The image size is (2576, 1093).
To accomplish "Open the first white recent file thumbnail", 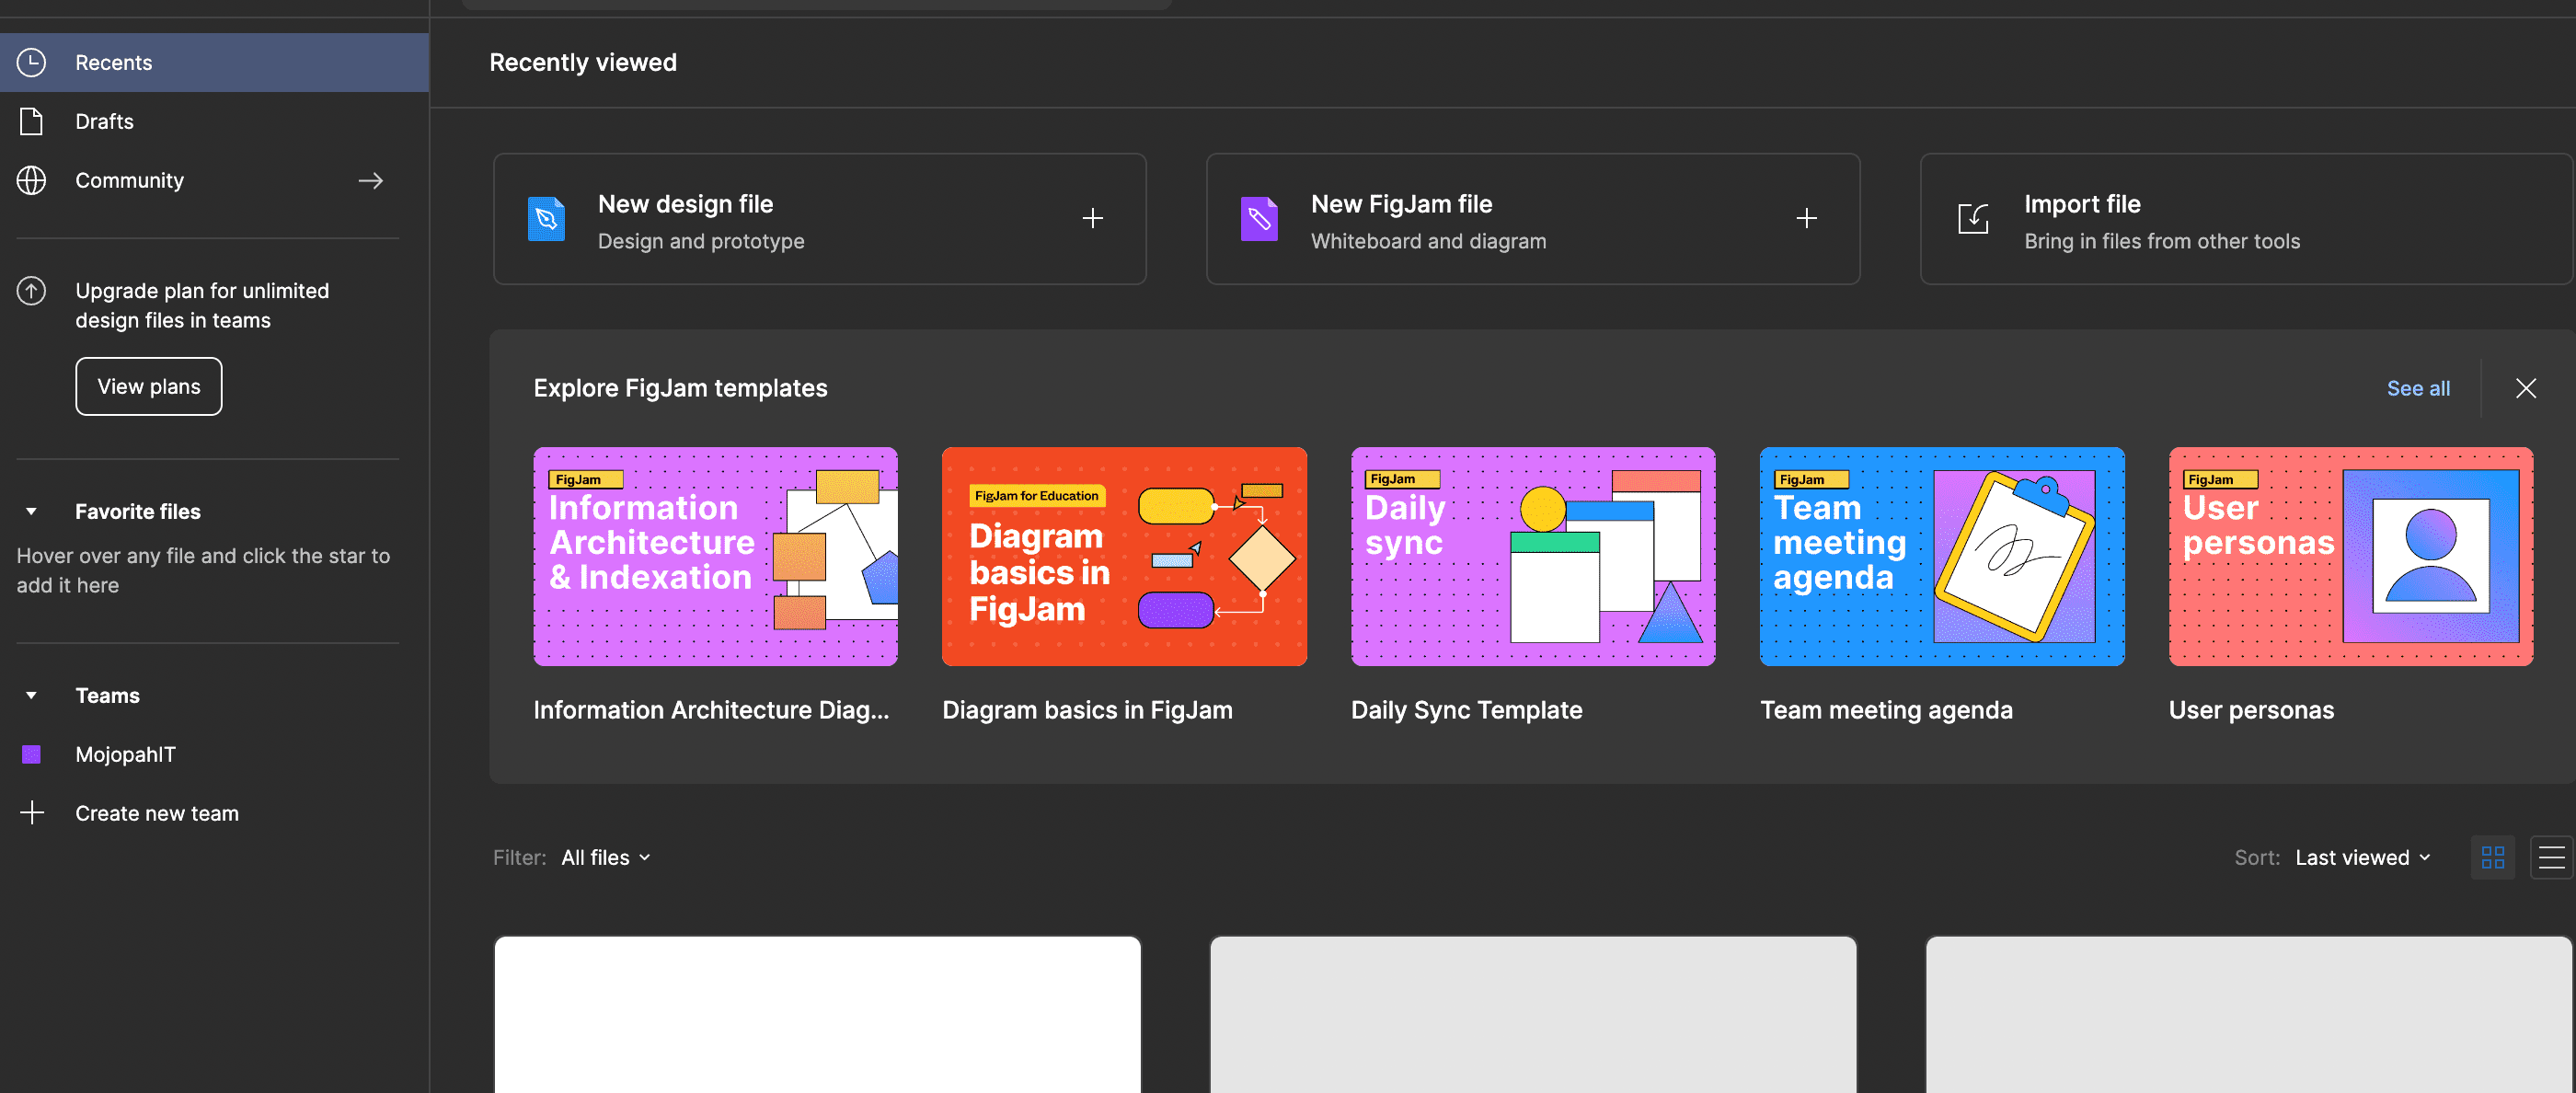I will click(817, 1014).
